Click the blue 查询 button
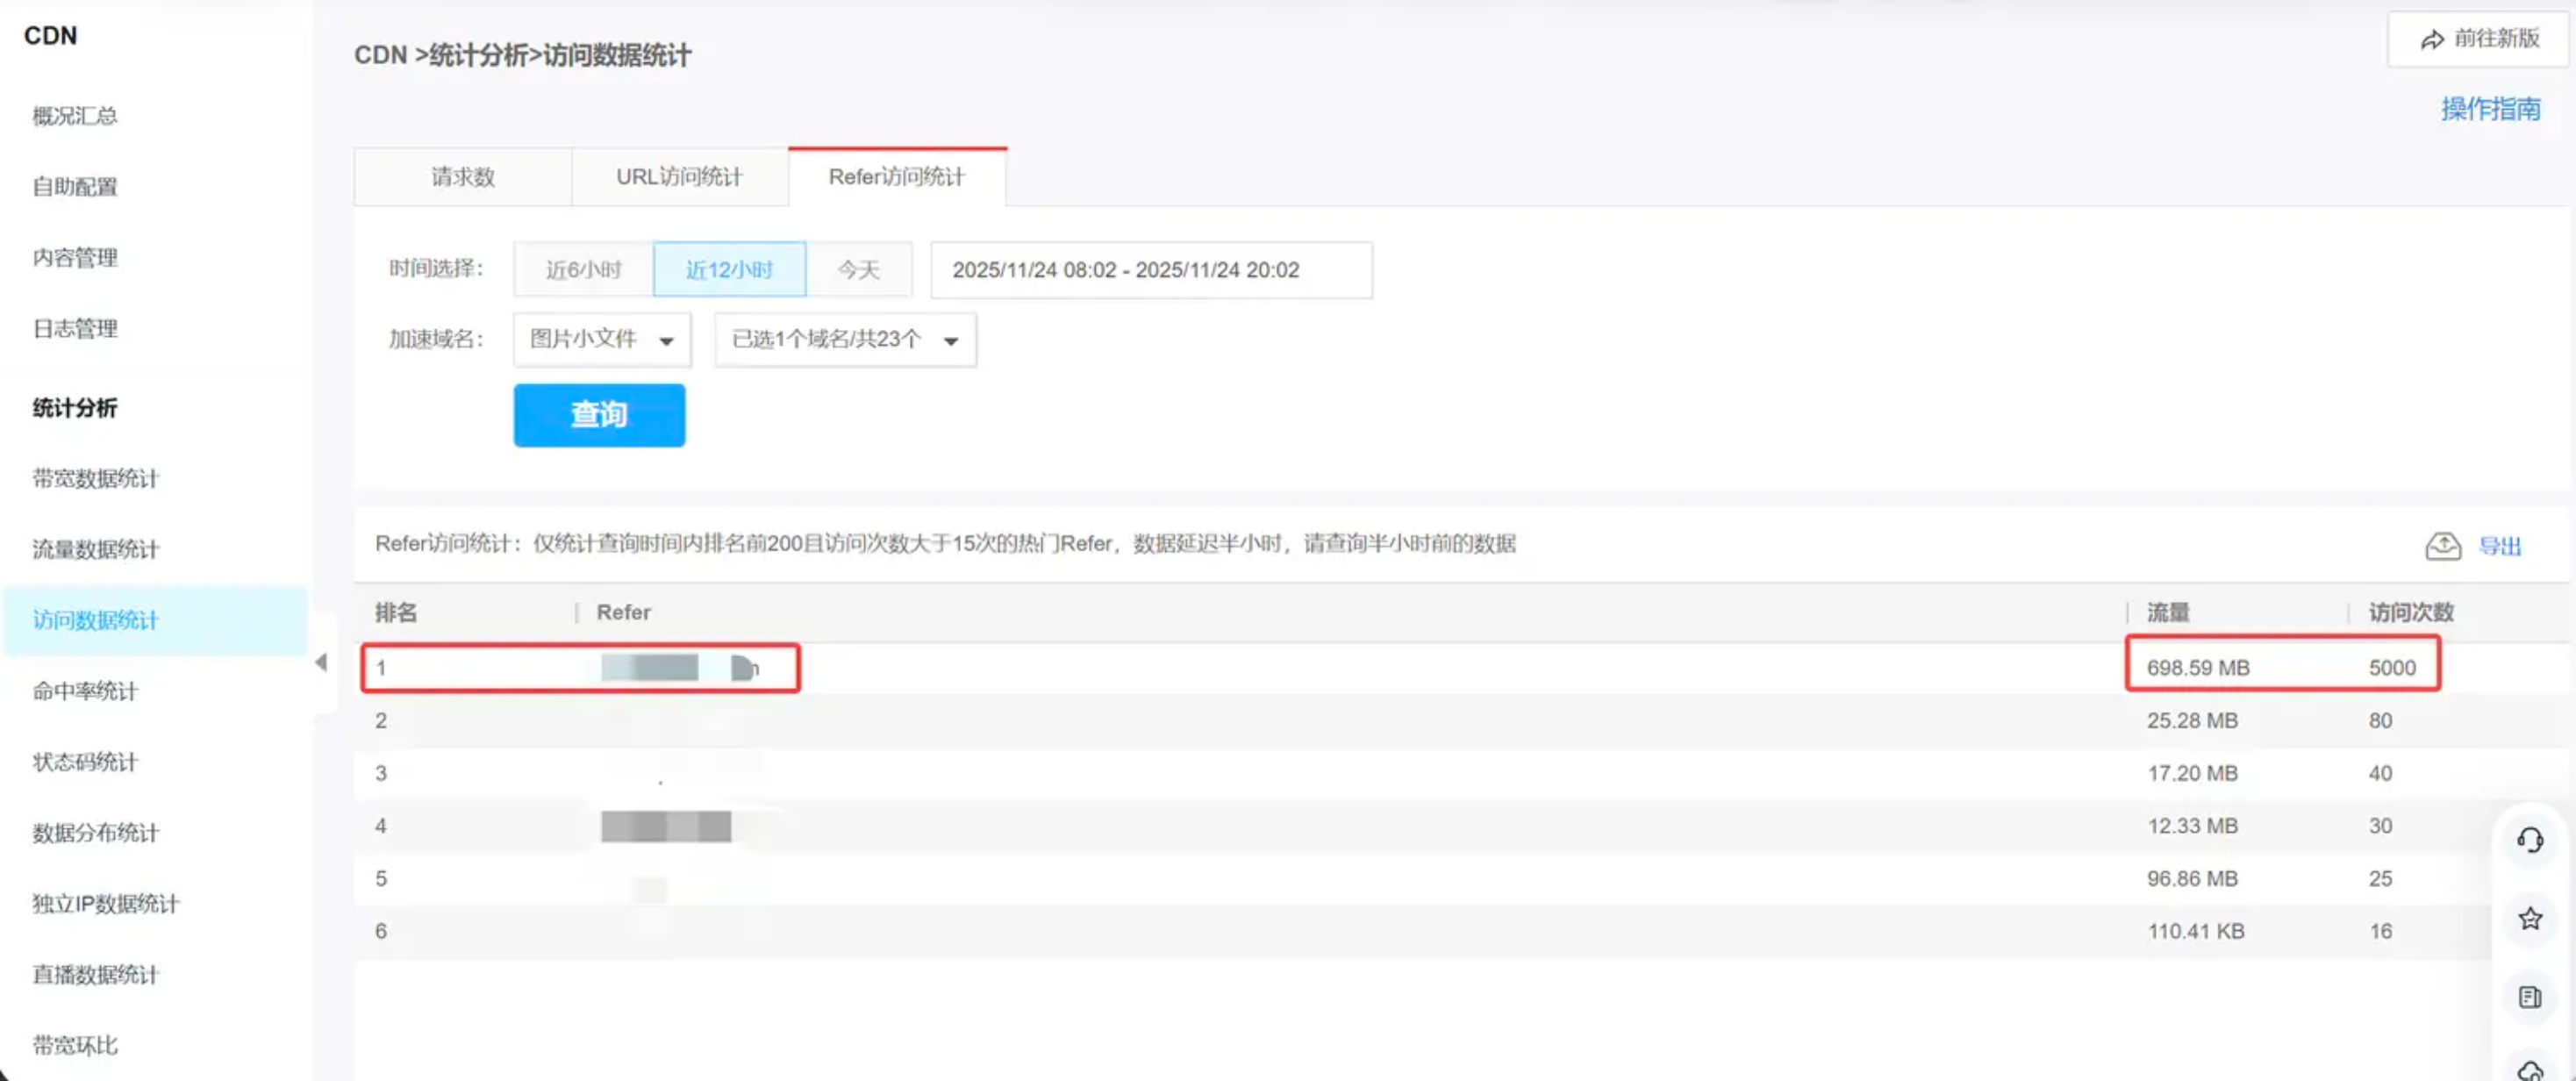The height and width of the screenshot is (1081, 2576). pos(598,415)
